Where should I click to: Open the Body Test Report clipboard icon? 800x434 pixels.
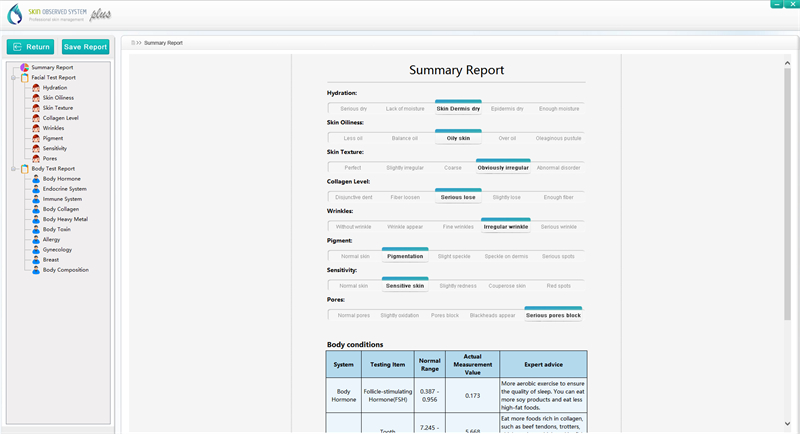coord(24,169)
